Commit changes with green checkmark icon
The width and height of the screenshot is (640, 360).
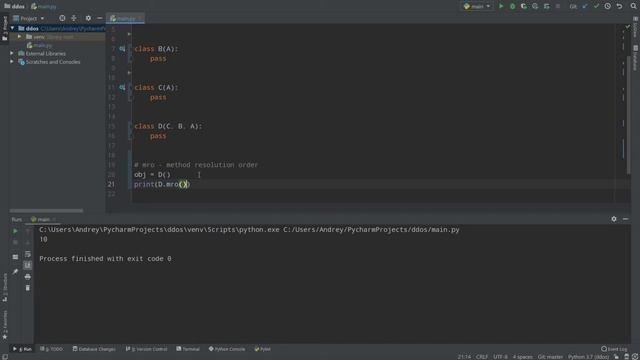(596, 6)
